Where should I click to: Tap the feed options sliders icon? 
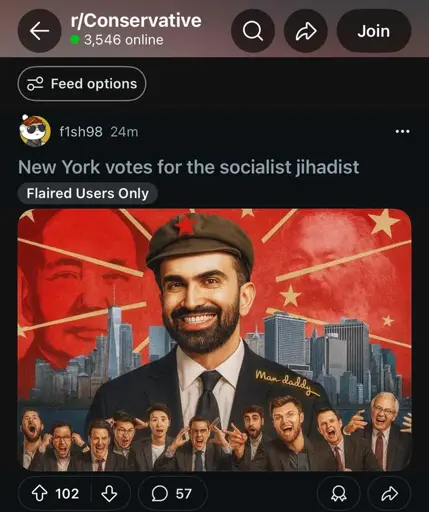click(x=35, y=84)
